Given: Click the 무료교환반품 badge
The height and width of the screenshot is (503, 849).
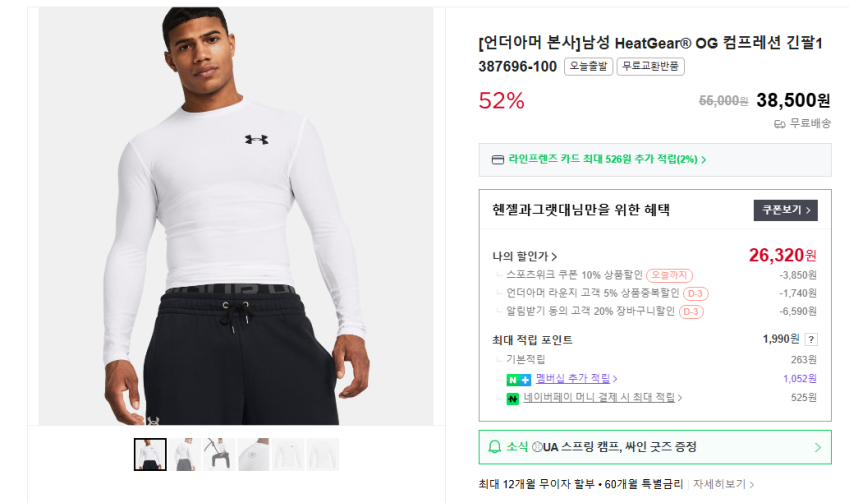Looking at the screenshot, I should coord(650,67).
